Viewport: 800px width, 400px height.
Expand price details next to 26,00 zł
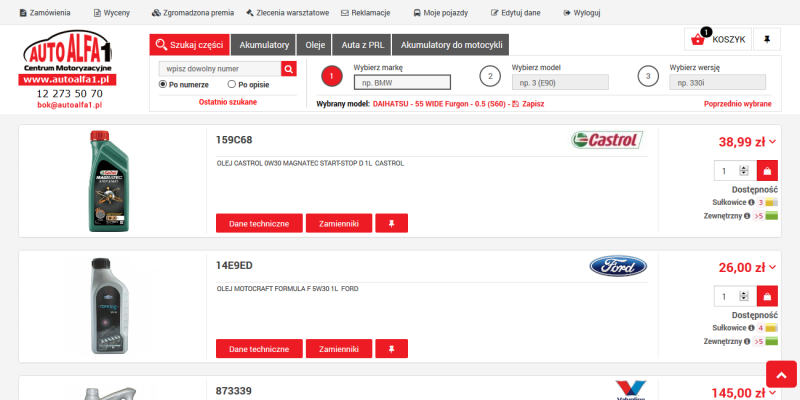tap(773, 268)
